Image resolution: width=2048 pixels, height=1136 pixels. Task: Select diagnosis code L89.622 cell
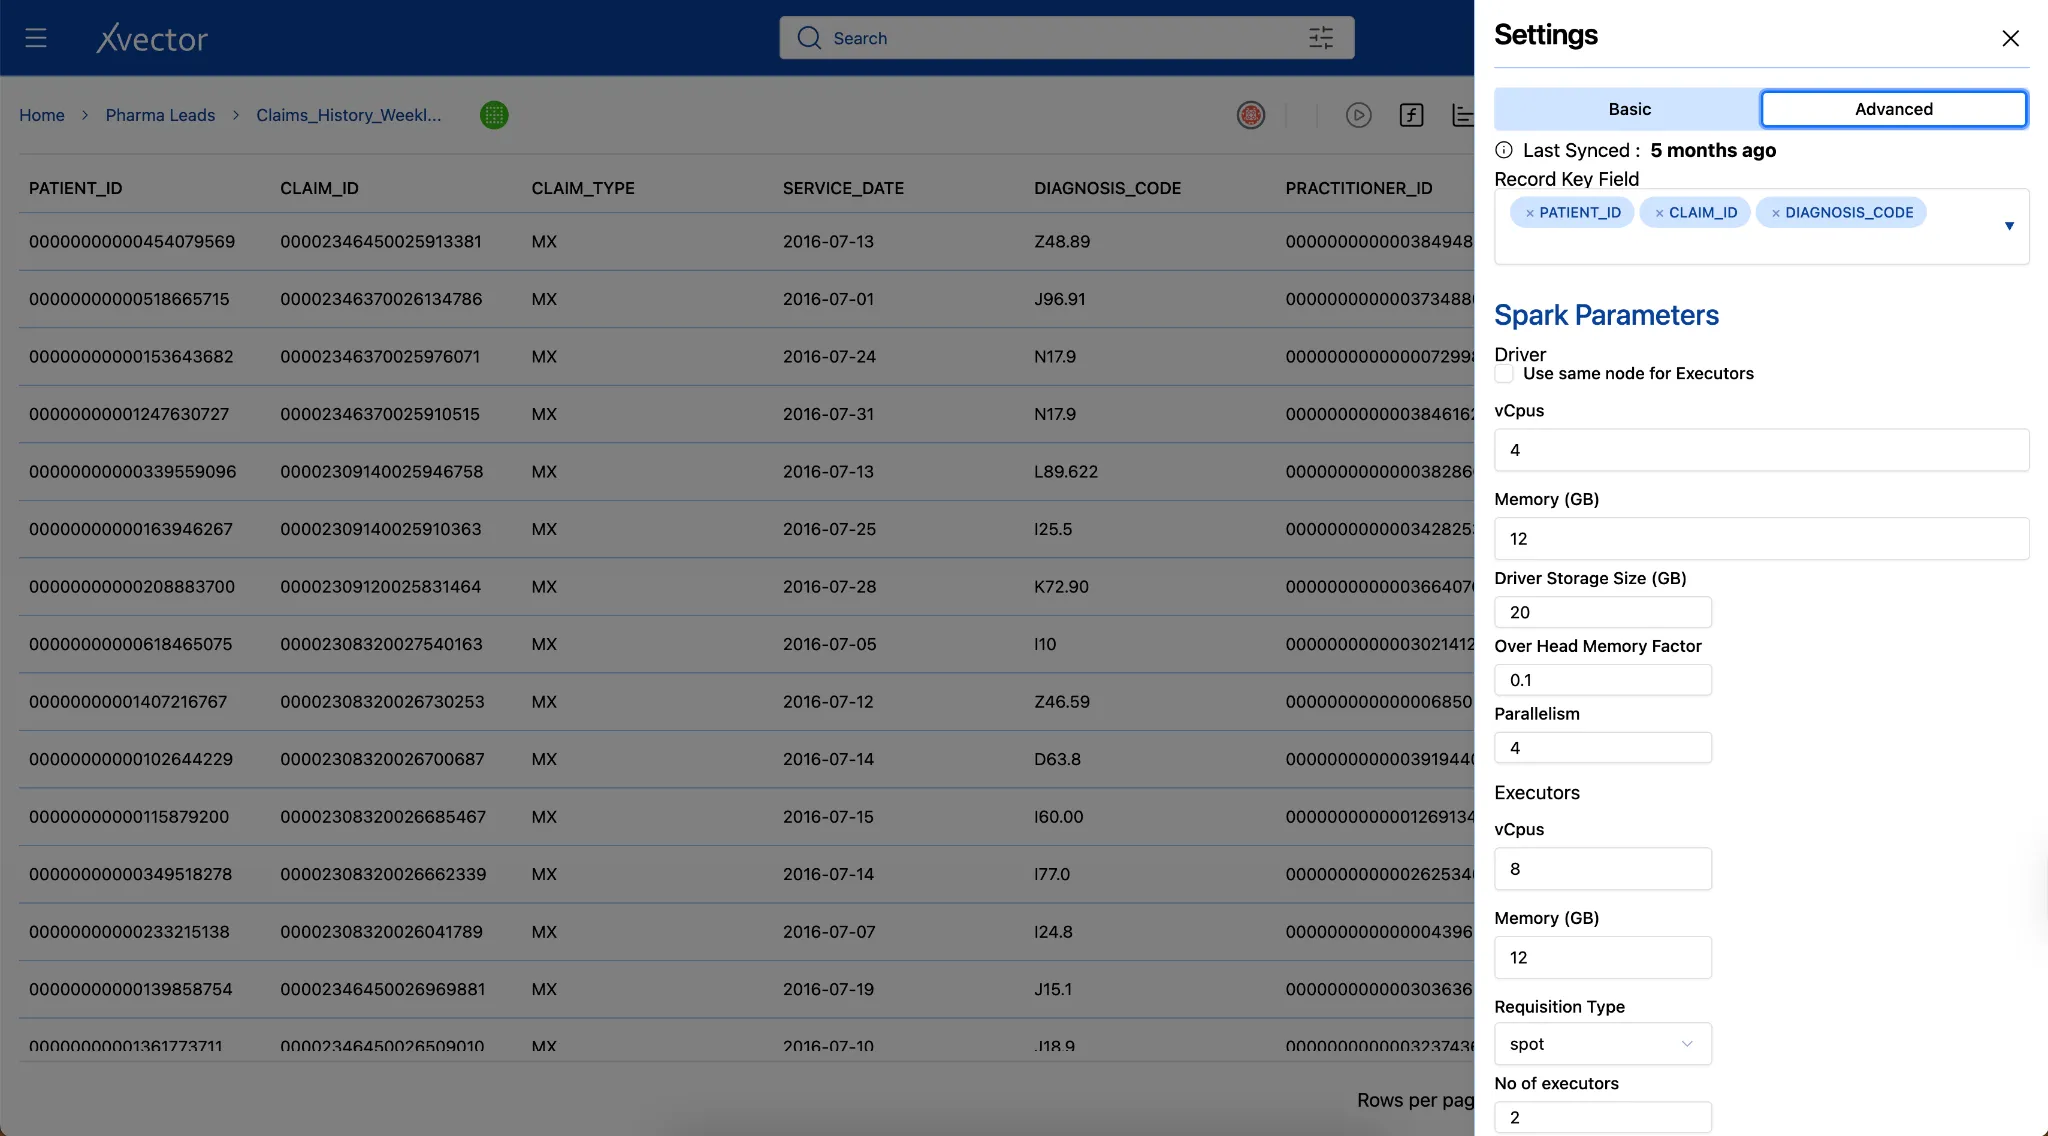point(1066,472)
